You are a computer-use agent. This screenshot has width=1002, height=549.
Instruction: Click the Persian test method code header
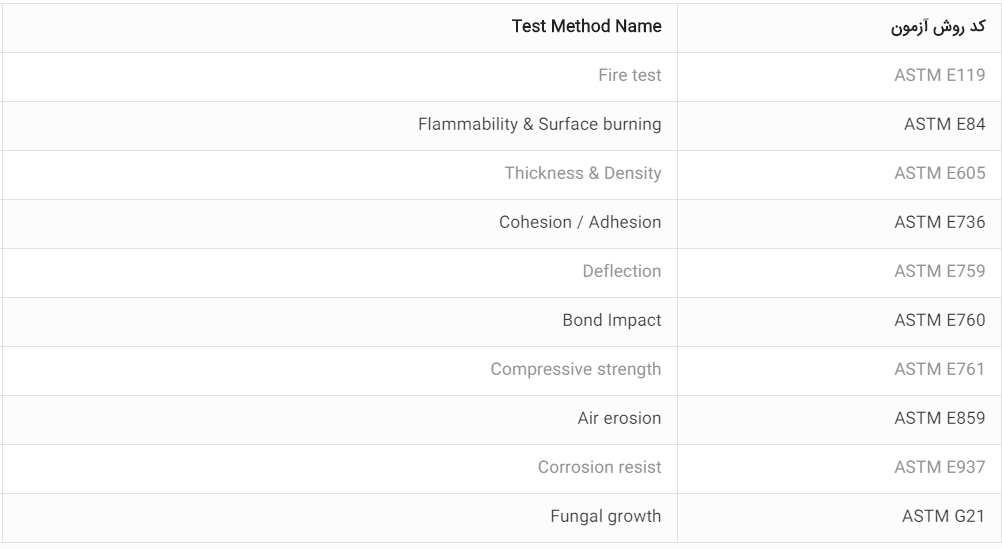point(938,27)
